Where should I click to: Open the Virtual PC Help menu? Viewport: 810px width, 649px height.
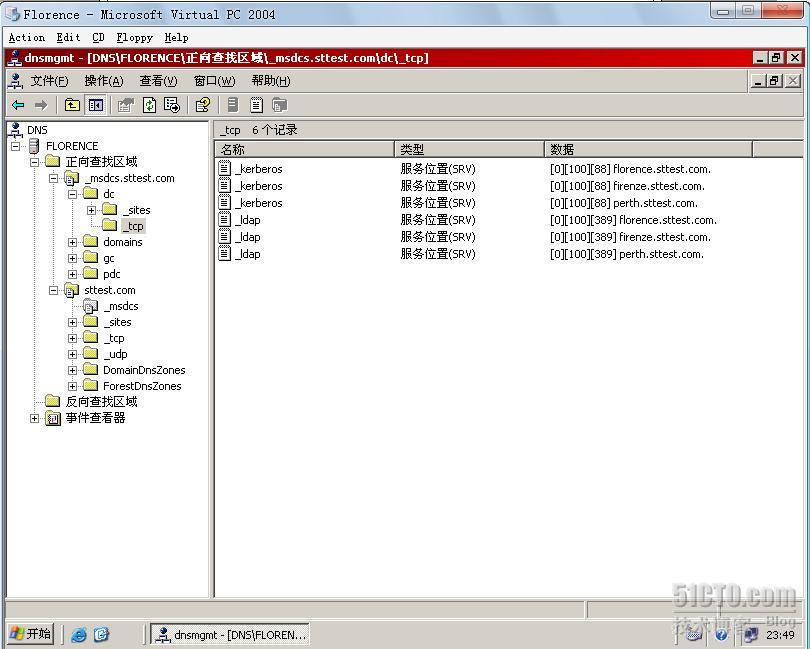click(177, 38)
